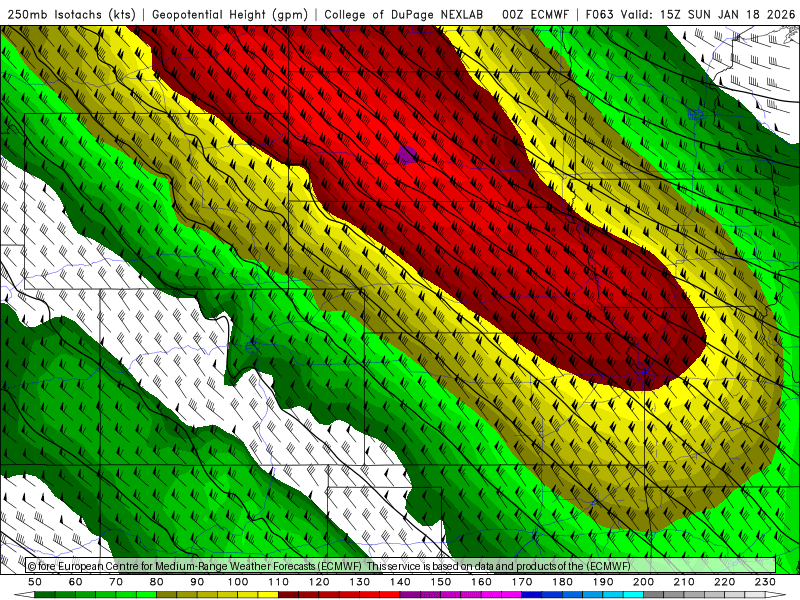This screenshot has height=600, width=800.
Task: Pick the cyan swatch just left of 200
Action: (633, 595)
